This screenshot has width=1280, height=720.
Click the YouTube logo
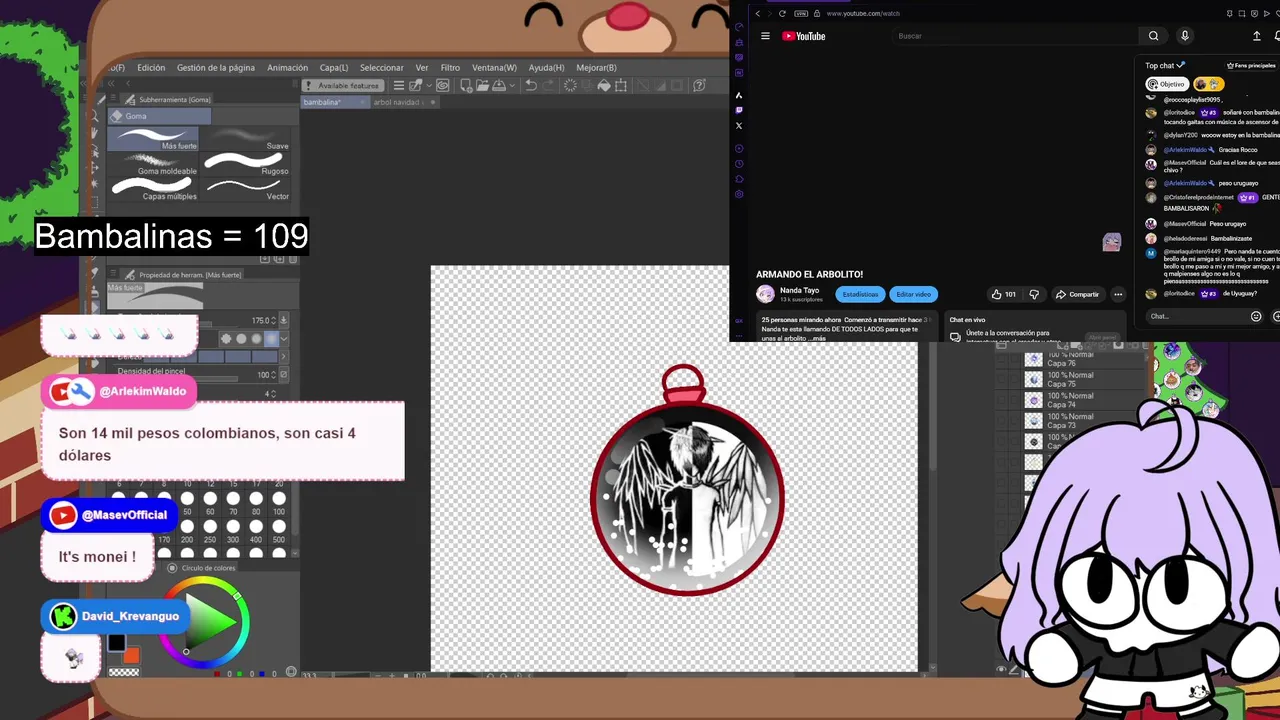point(804,36)
